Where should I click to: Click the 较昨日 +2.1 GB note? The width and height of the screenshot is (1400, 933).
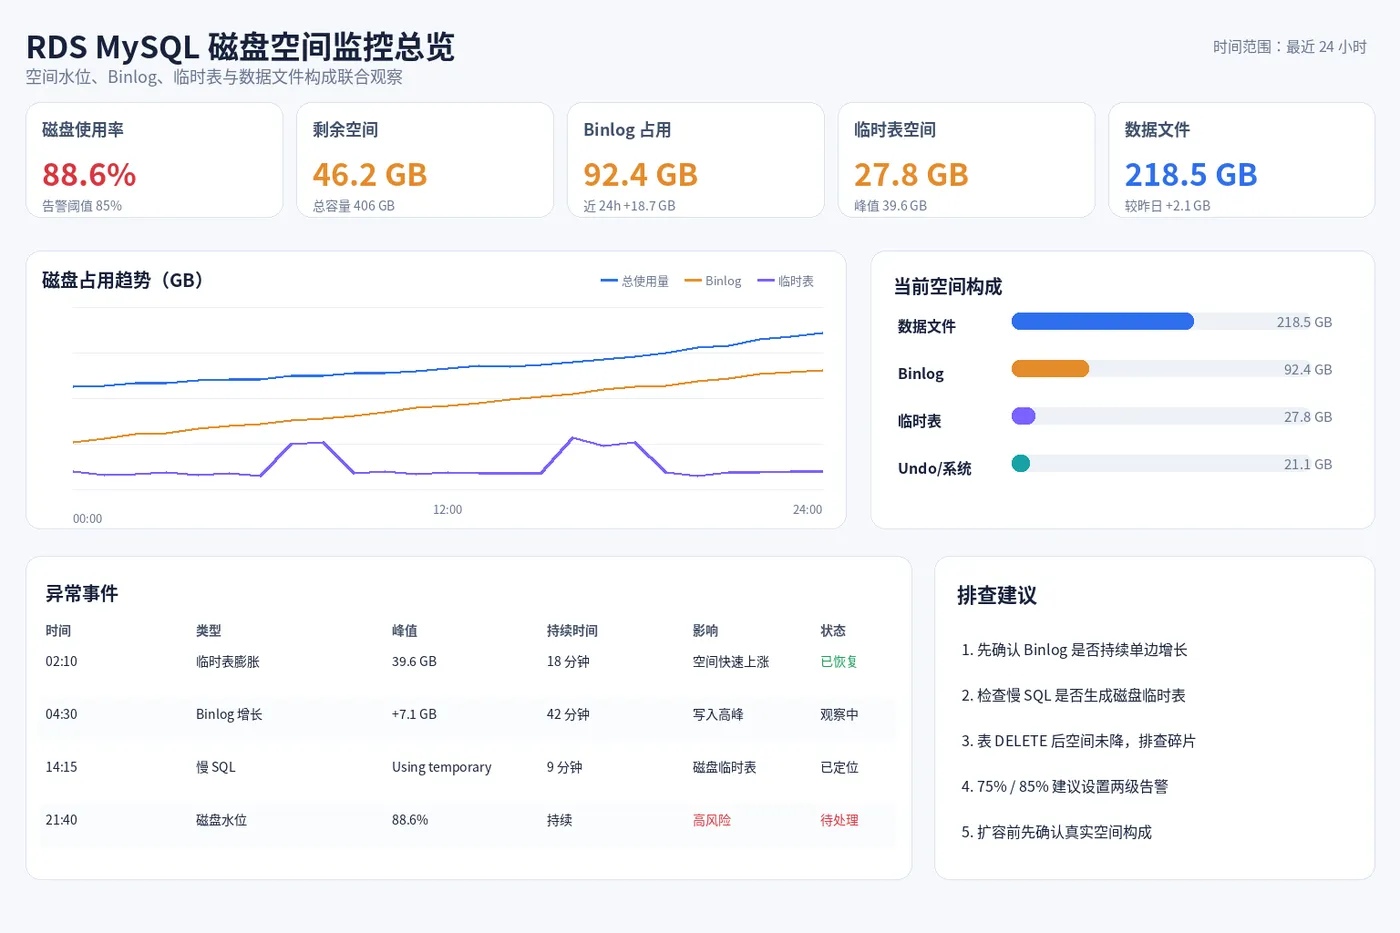pos(1167,206)
